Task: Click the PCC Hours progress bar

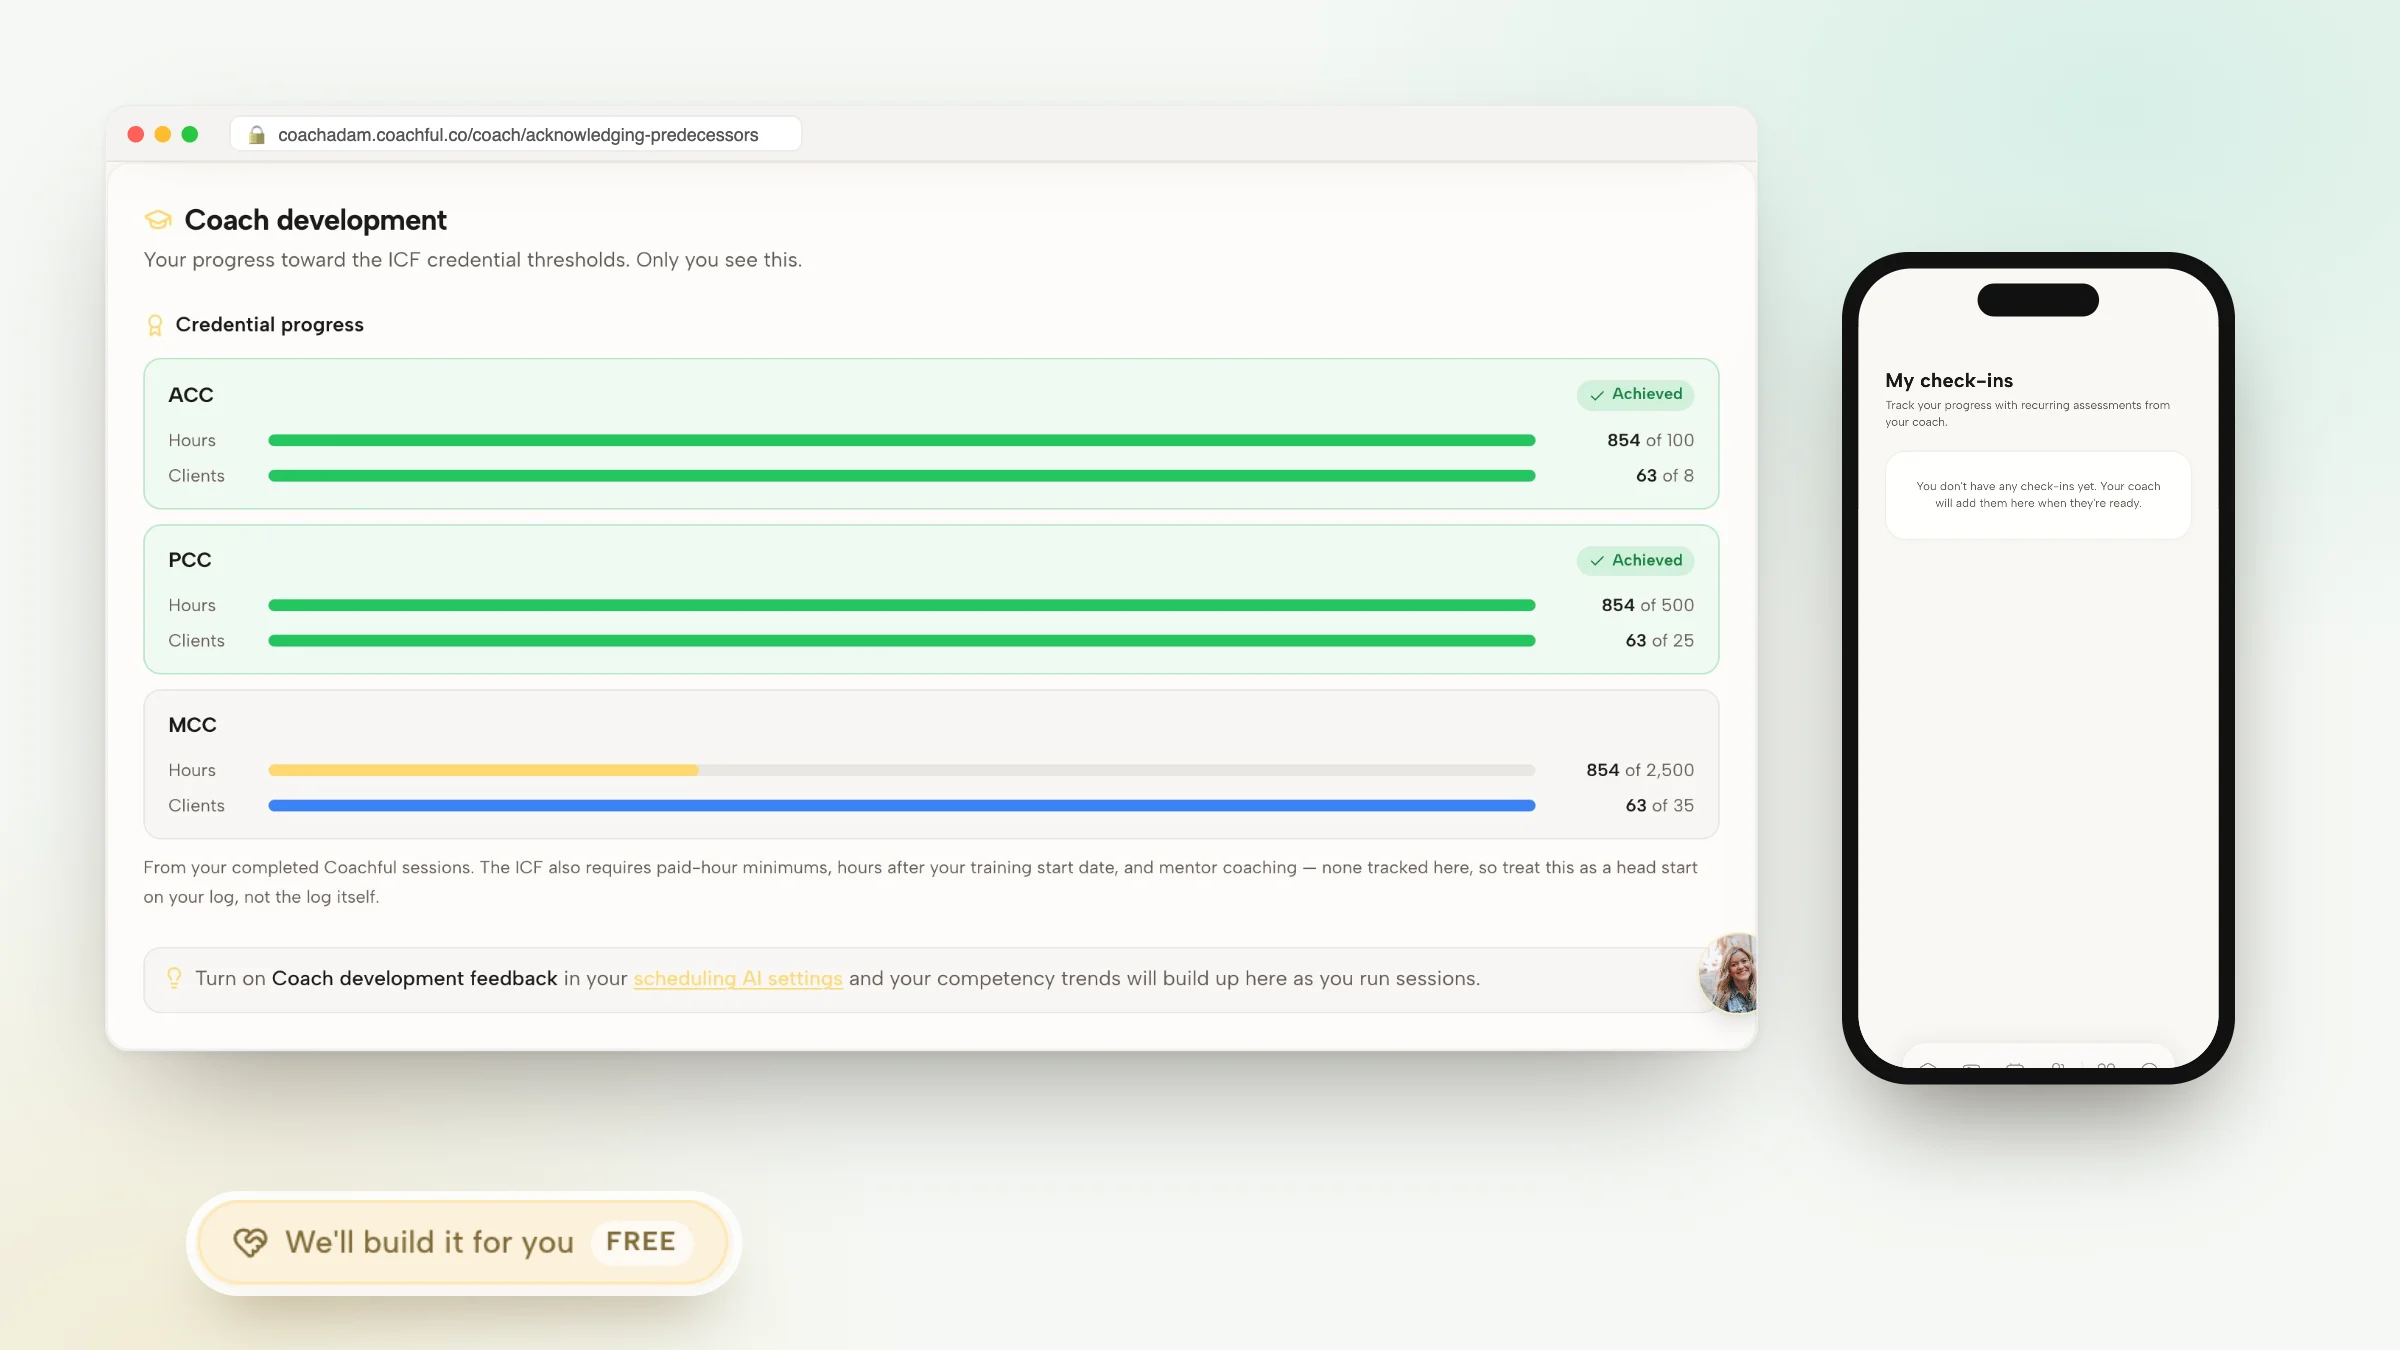Action: 902,605
